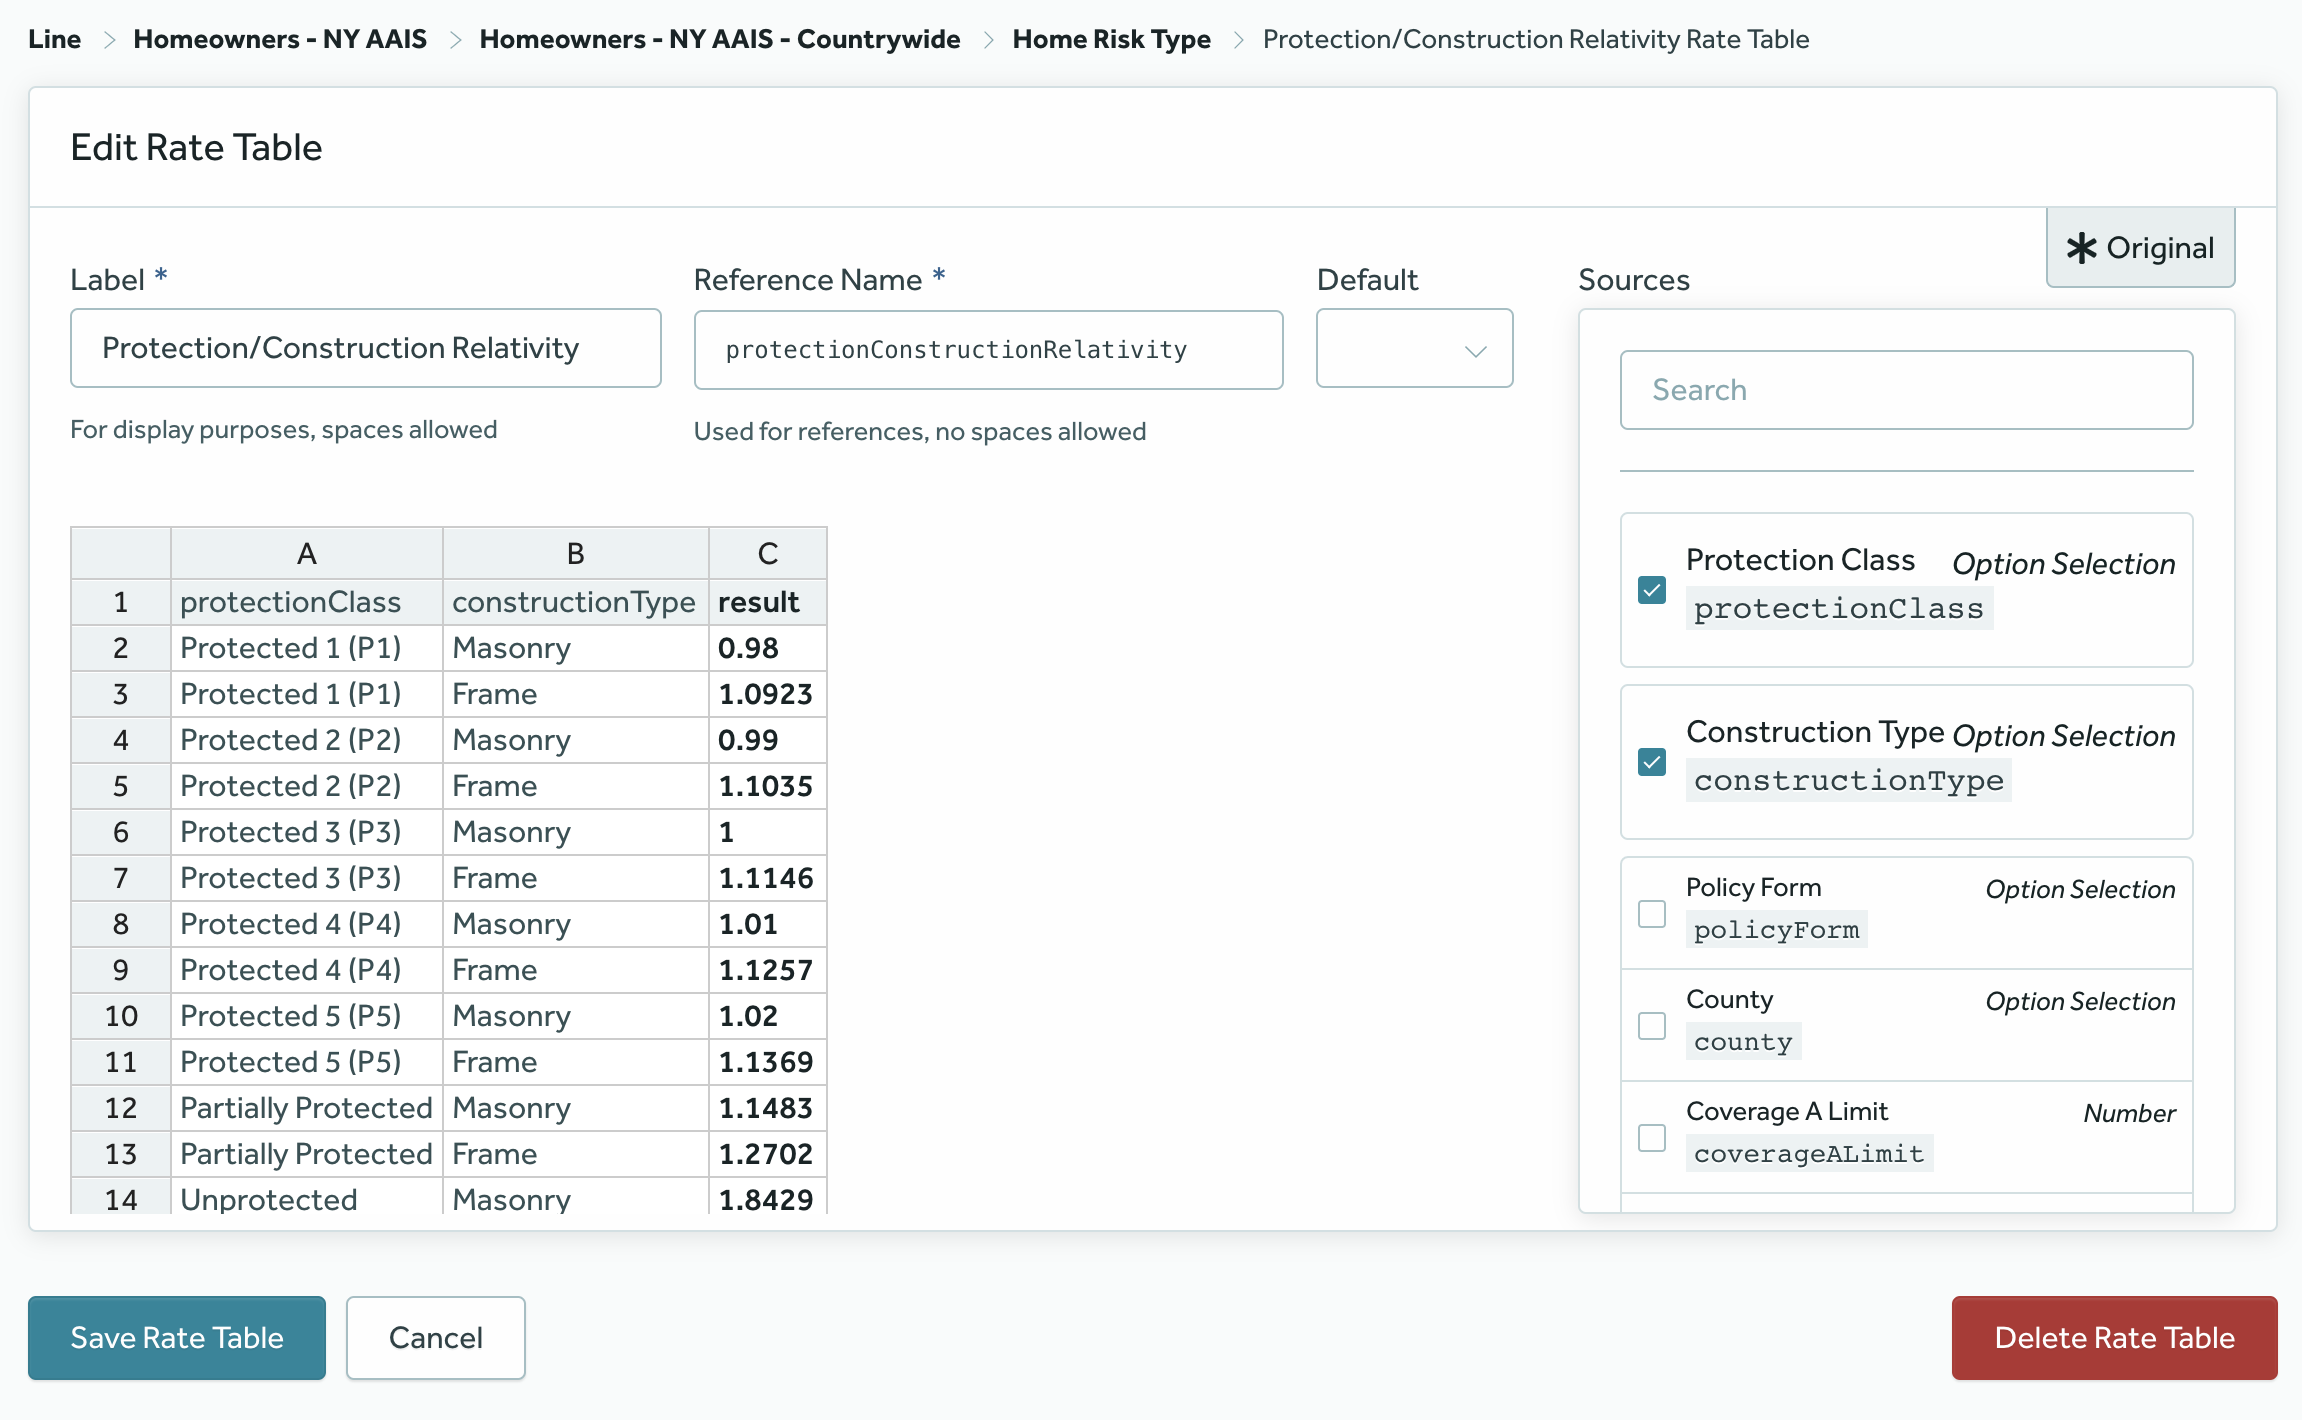Click the Cancel button
Image resolution: width=2302 pixels, height=1420 pixels.
coord(435,1338)
